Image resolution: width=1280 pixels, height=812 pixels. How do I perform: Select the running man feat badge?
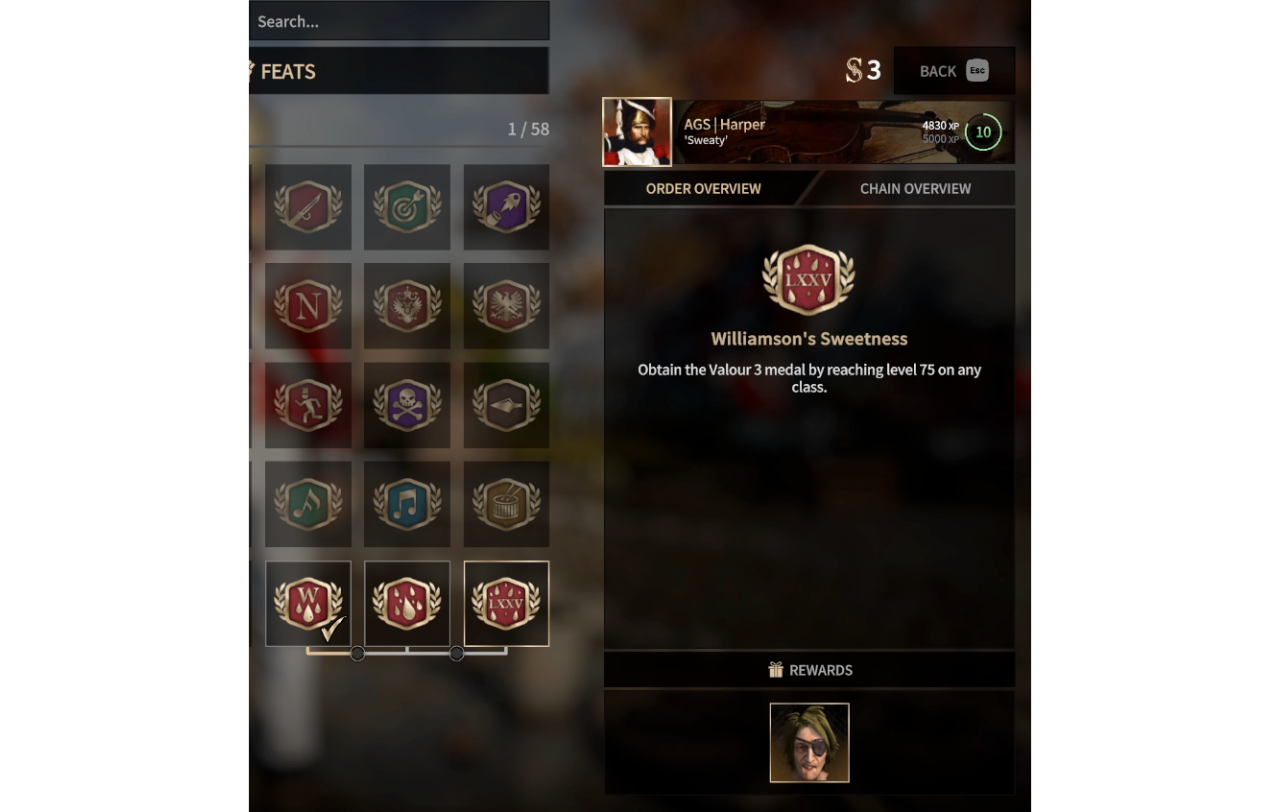pos(308,405)
